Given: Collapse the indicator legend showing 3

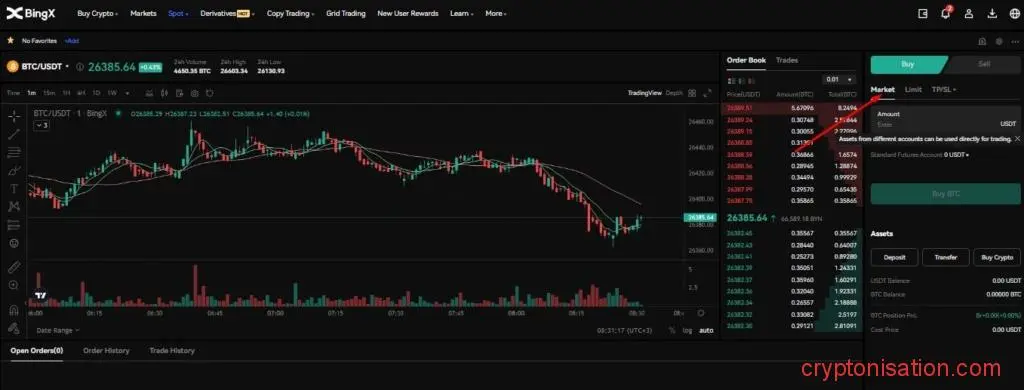Looking at the screenshot, I should [41, 124].
